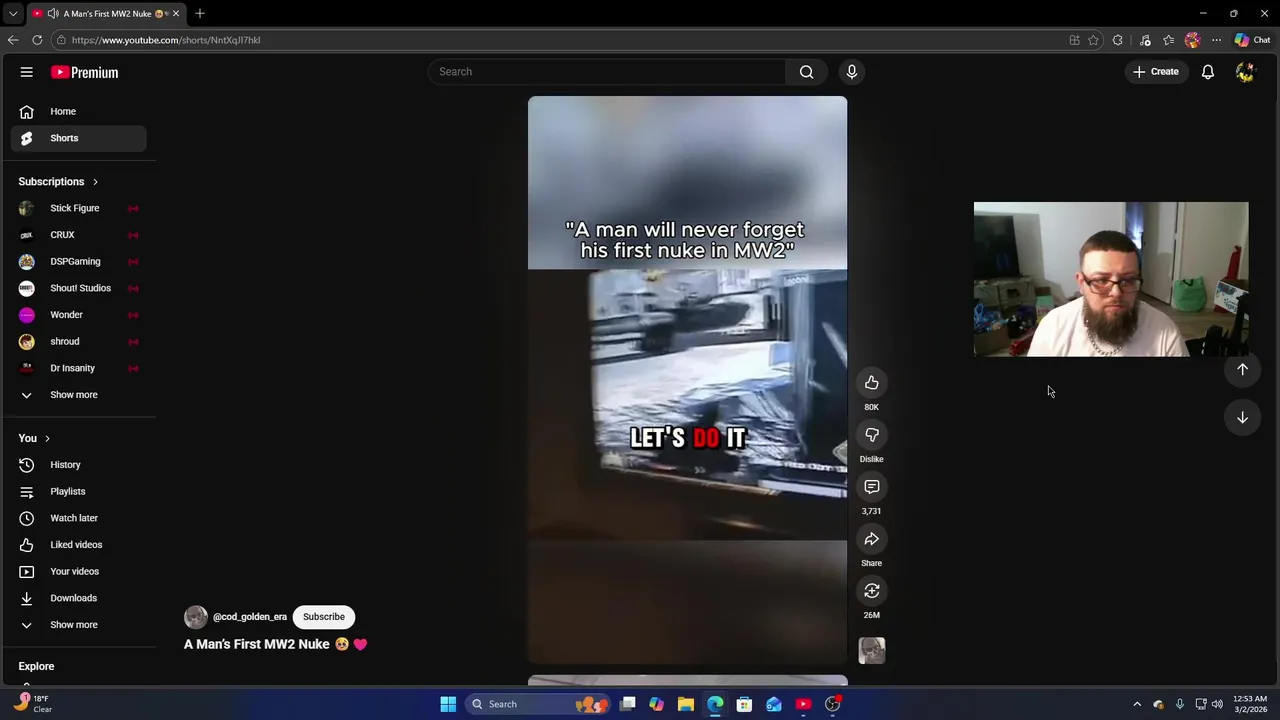The width and height of the screenshot is (1280, 720).
Task: Open Playlists
Action: [x=78, y=492]
